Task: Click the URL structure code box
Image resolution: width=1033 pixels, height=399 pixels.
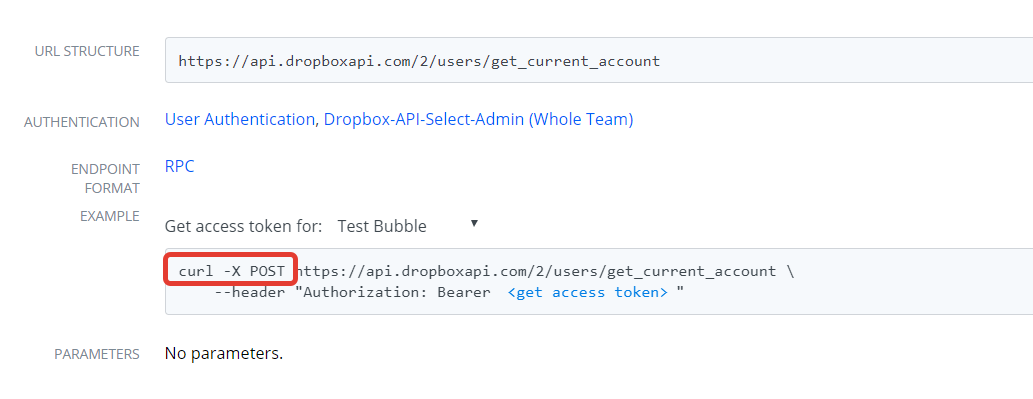Action: (x=599, y=61)
